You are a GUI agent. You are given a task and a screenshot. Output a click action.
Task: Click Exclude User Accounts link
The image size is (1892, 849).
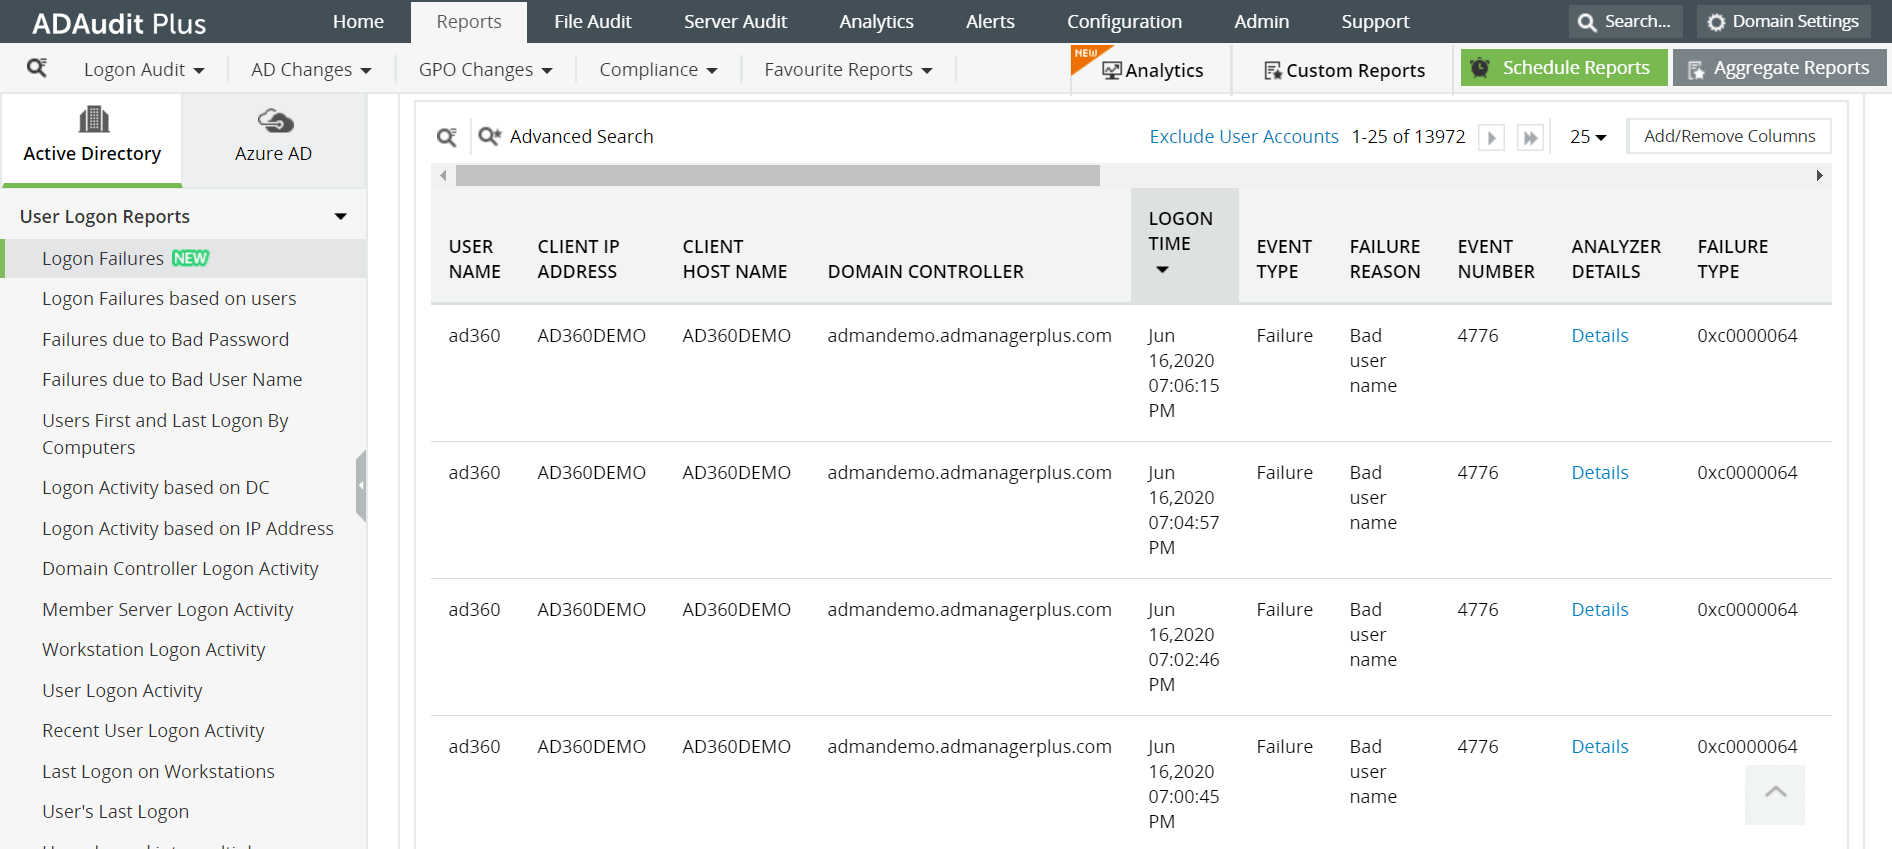click(1244, 137)
